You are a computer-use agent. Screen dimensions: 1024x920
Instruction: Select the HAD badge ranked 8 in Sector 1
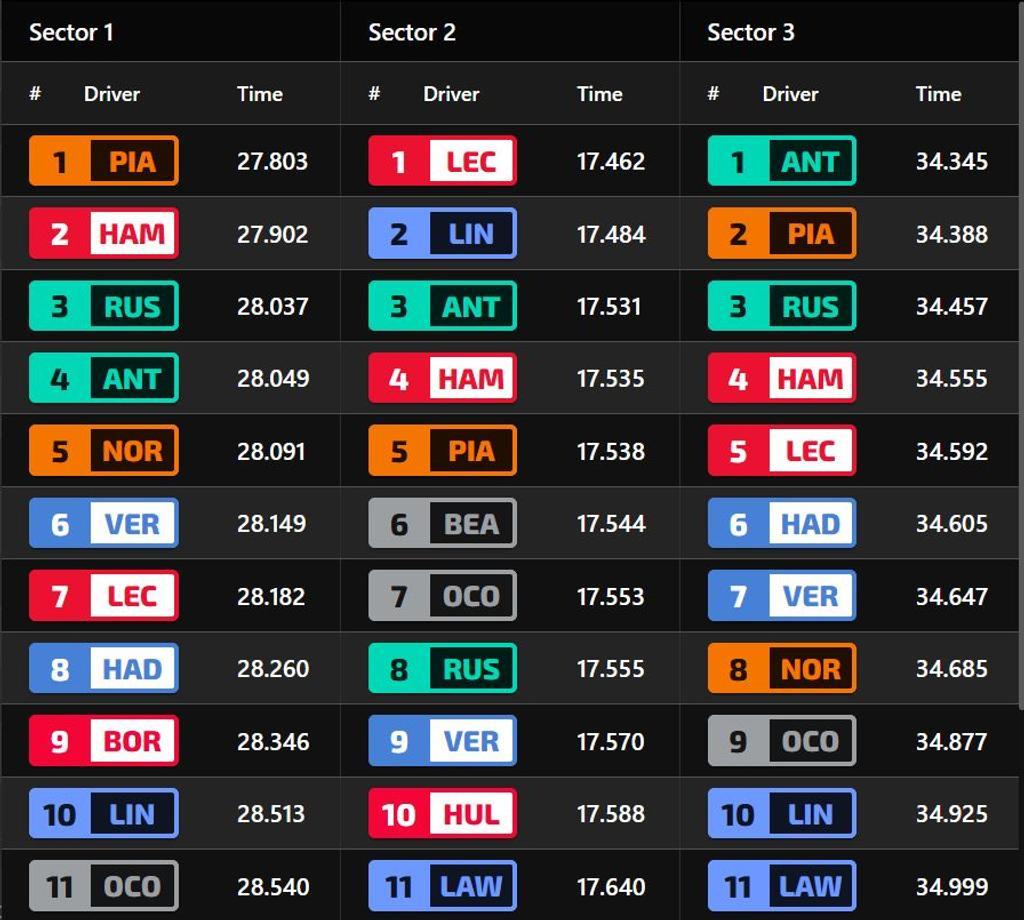pyautogui.click(x=104, y=668)
